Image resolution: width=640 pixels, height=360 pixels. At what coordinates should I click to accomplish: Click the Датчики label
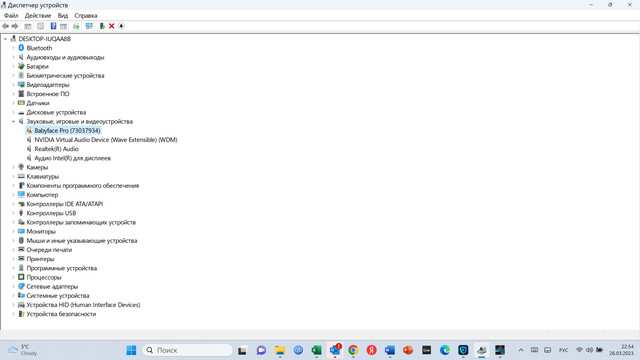click(x=38, y=103)
